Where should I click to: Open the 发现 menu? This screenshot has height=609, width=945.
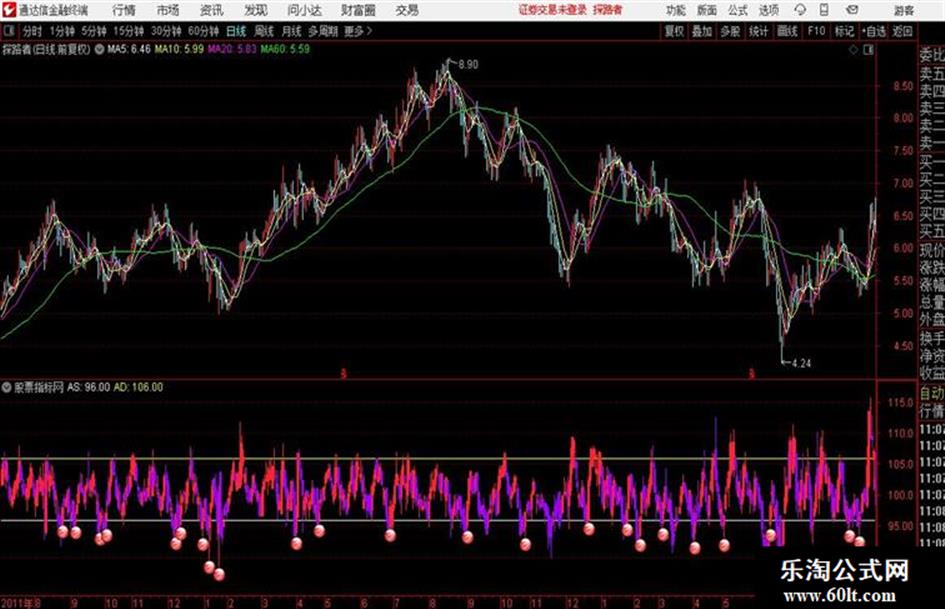[256, 10]
